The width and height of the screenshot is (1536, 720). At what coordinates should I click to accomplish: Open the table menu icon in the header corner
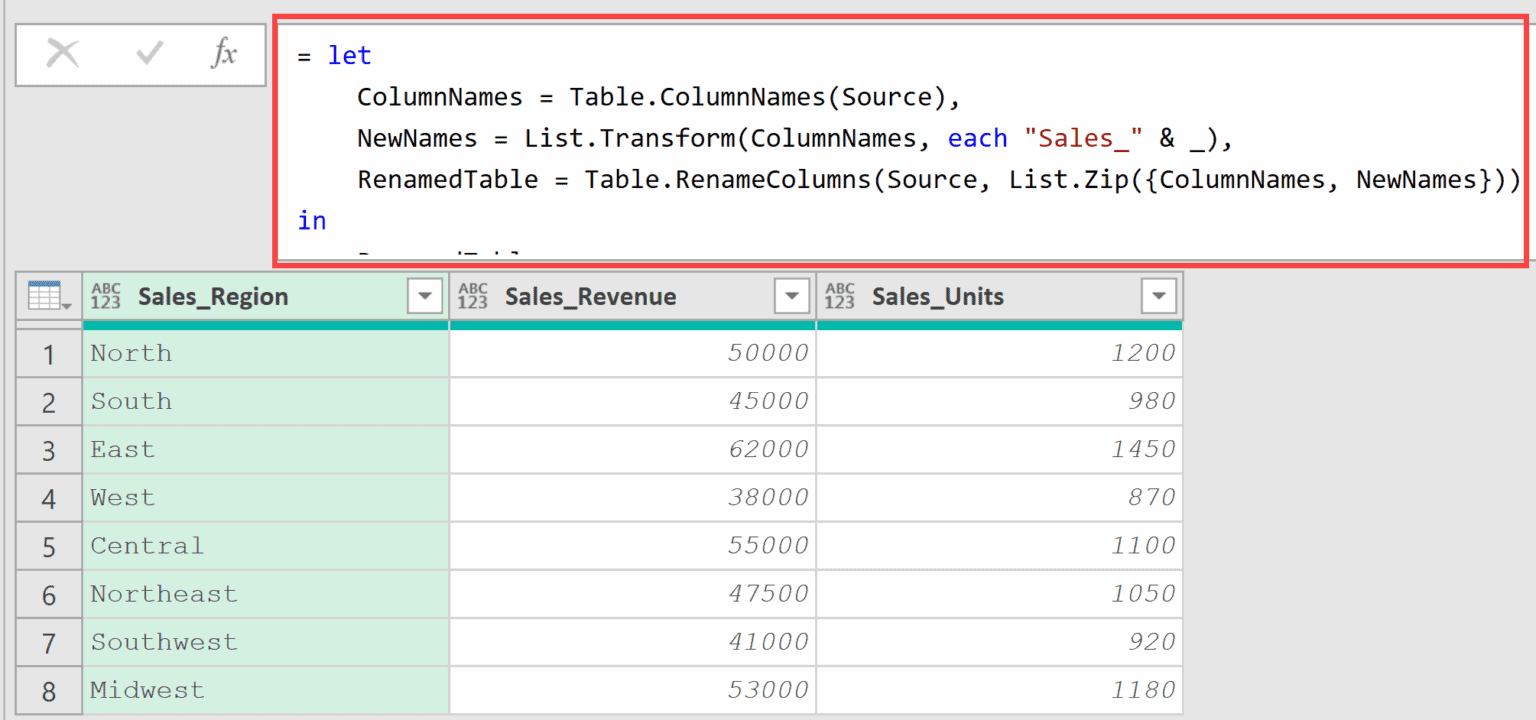pyautogui.click(x=48, y=296)
